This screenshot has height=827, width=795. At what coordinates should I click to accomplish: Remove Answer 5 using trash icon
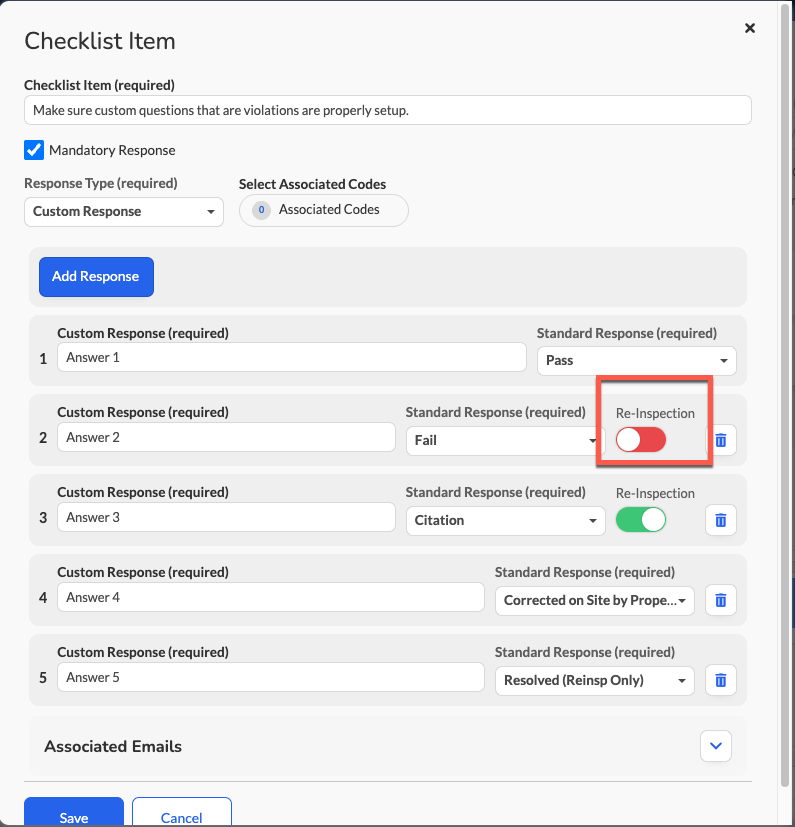pos(721,680)
